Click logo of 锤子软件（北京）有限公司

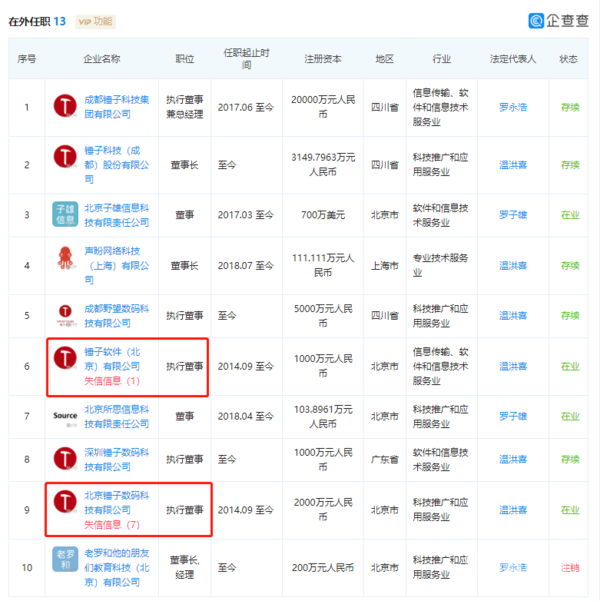65,358
